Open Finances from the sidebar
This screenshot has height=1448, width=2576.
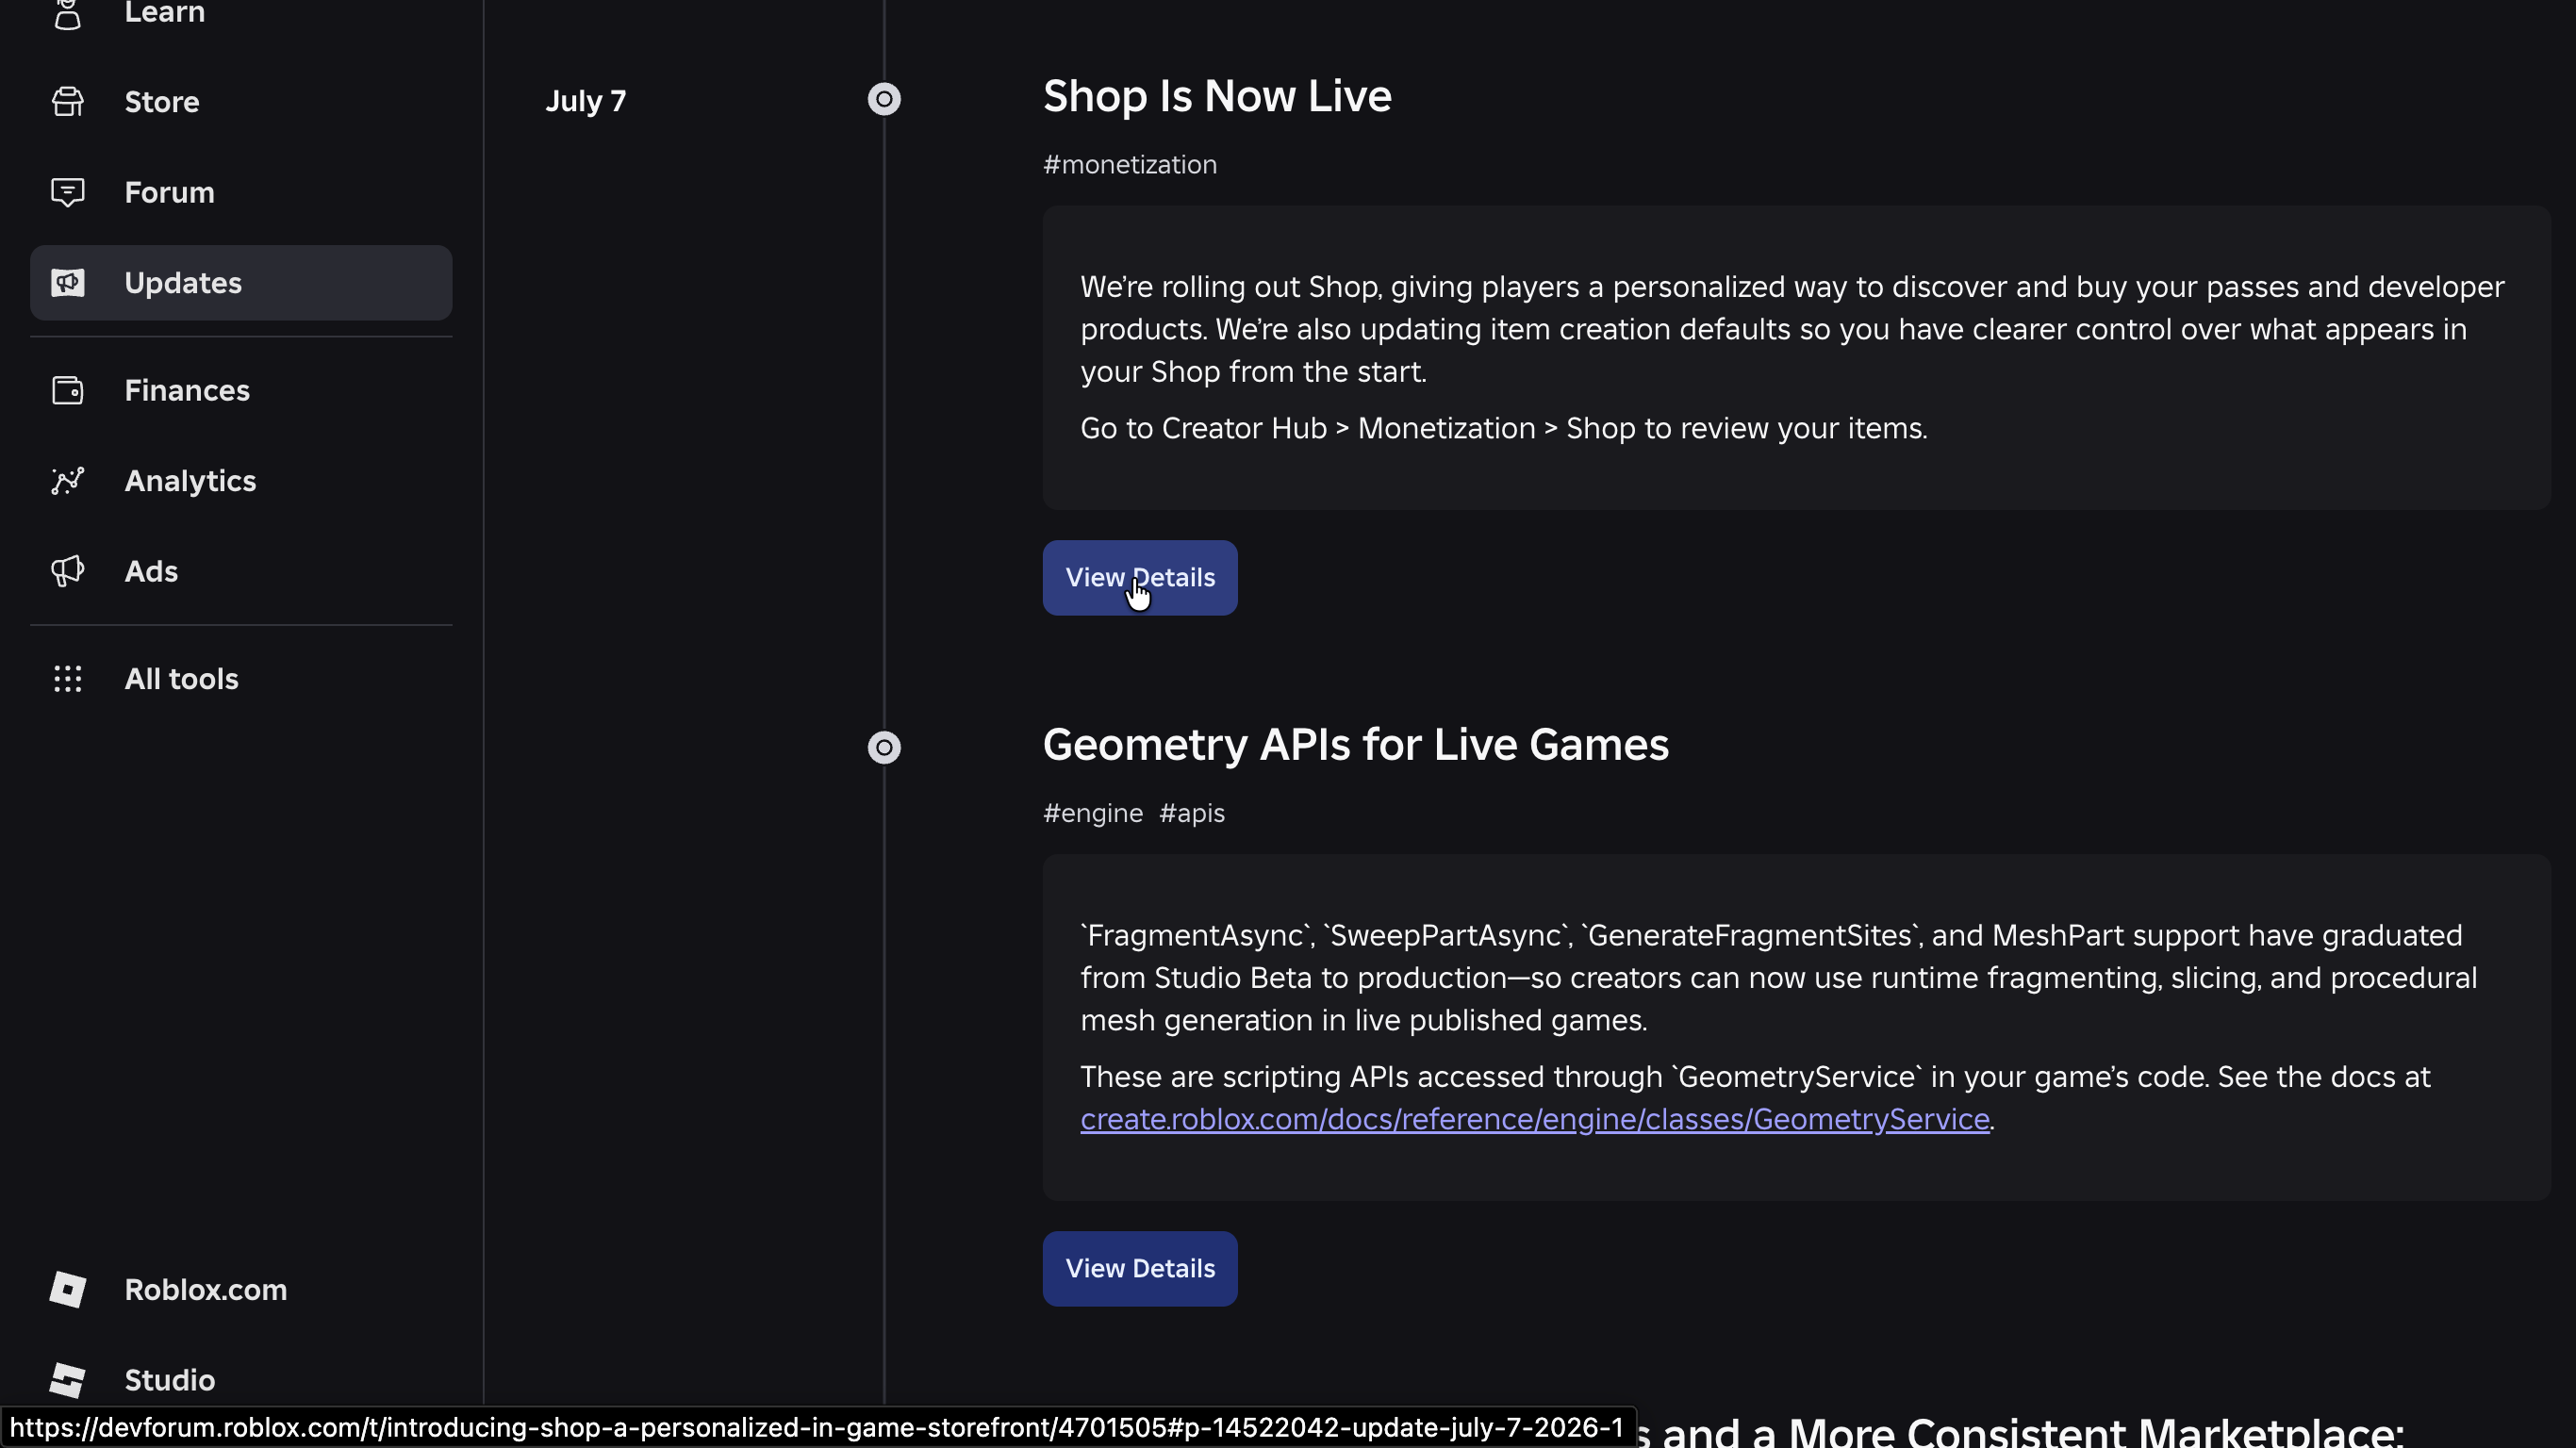tap(241, 390)
